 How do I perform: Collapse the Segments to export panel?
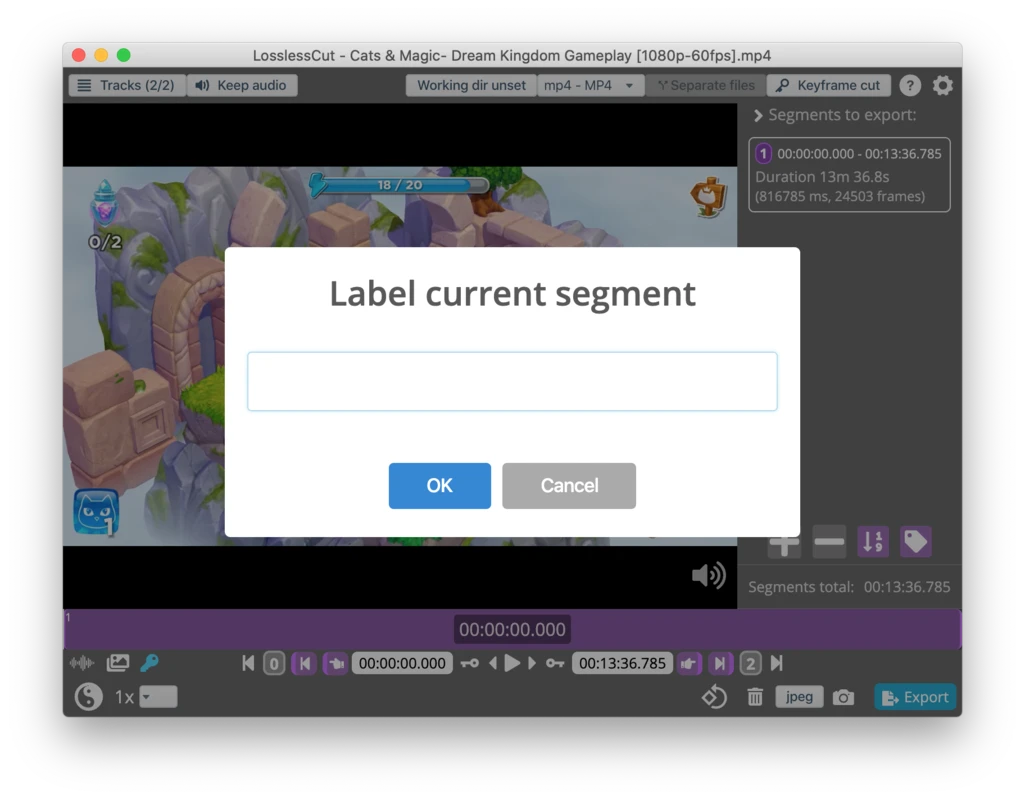(x=758, y=116)
